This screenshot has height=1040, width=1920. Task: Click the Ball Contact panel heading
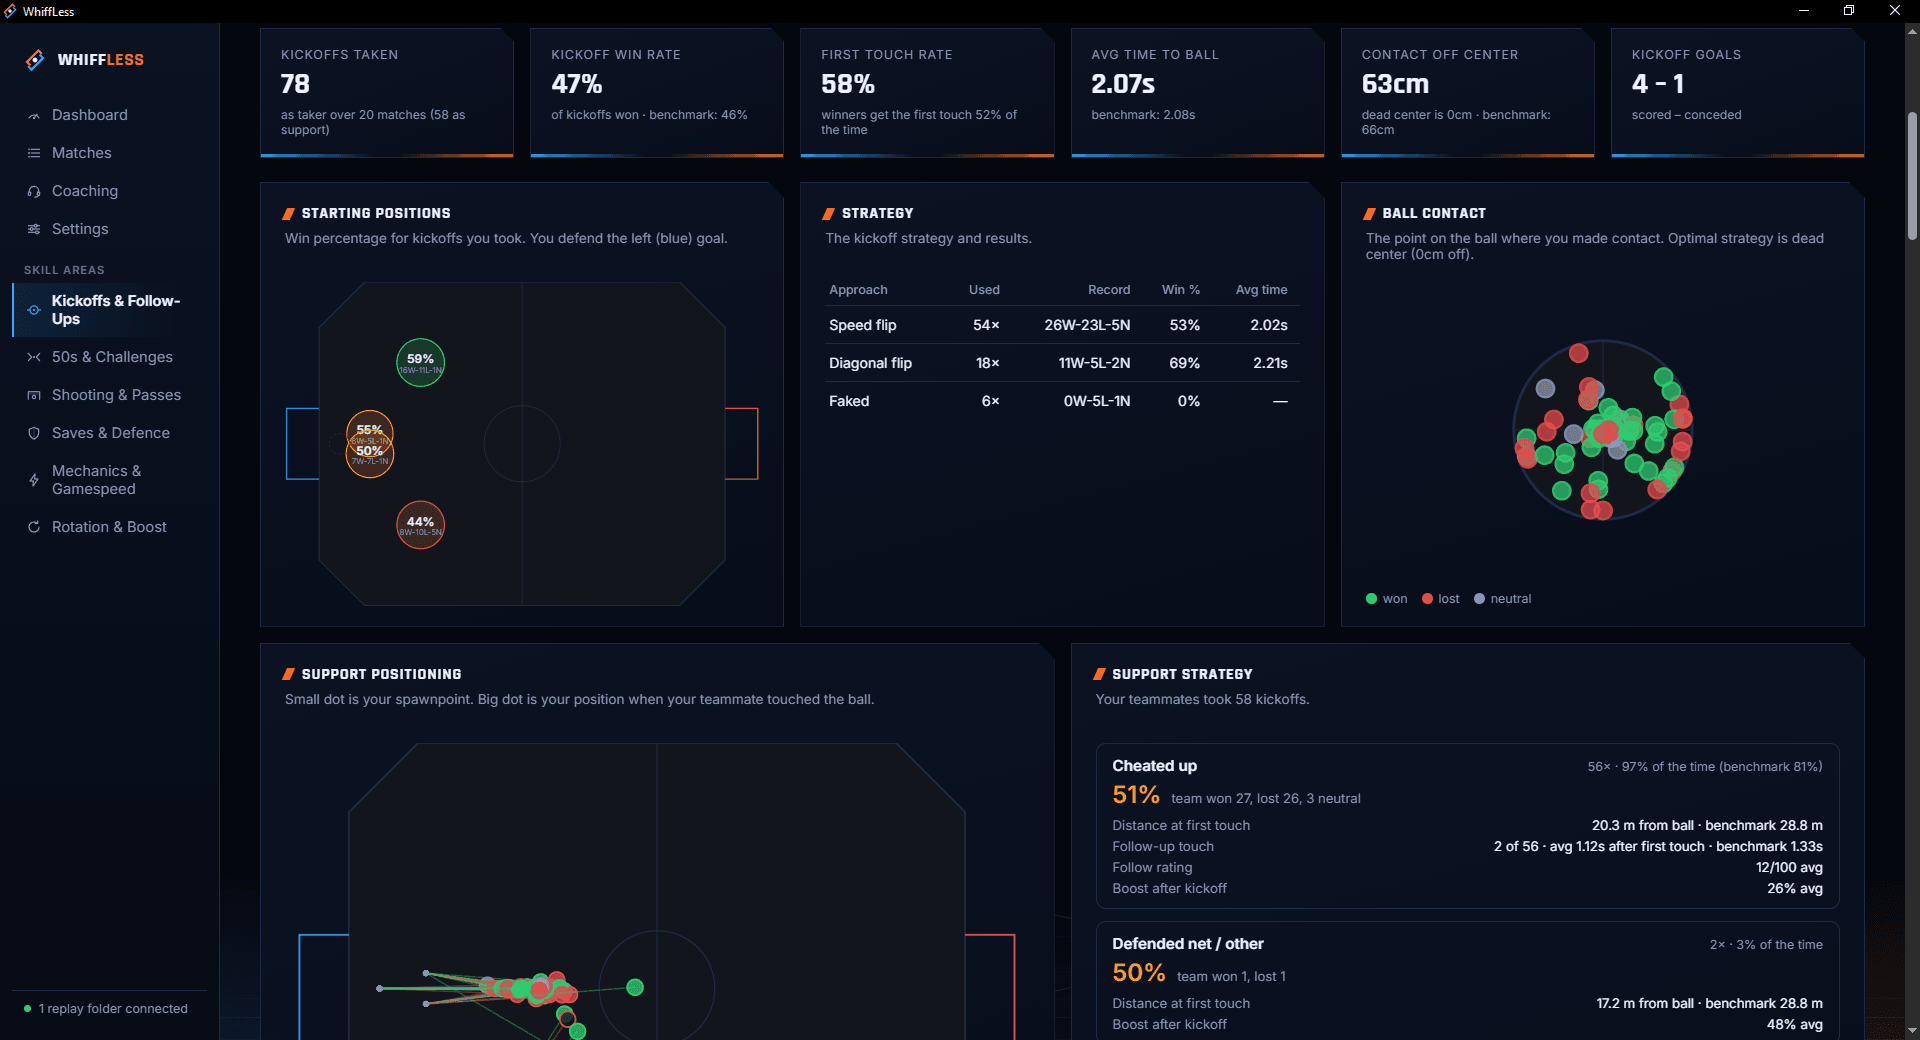[x=1434, y=213]
